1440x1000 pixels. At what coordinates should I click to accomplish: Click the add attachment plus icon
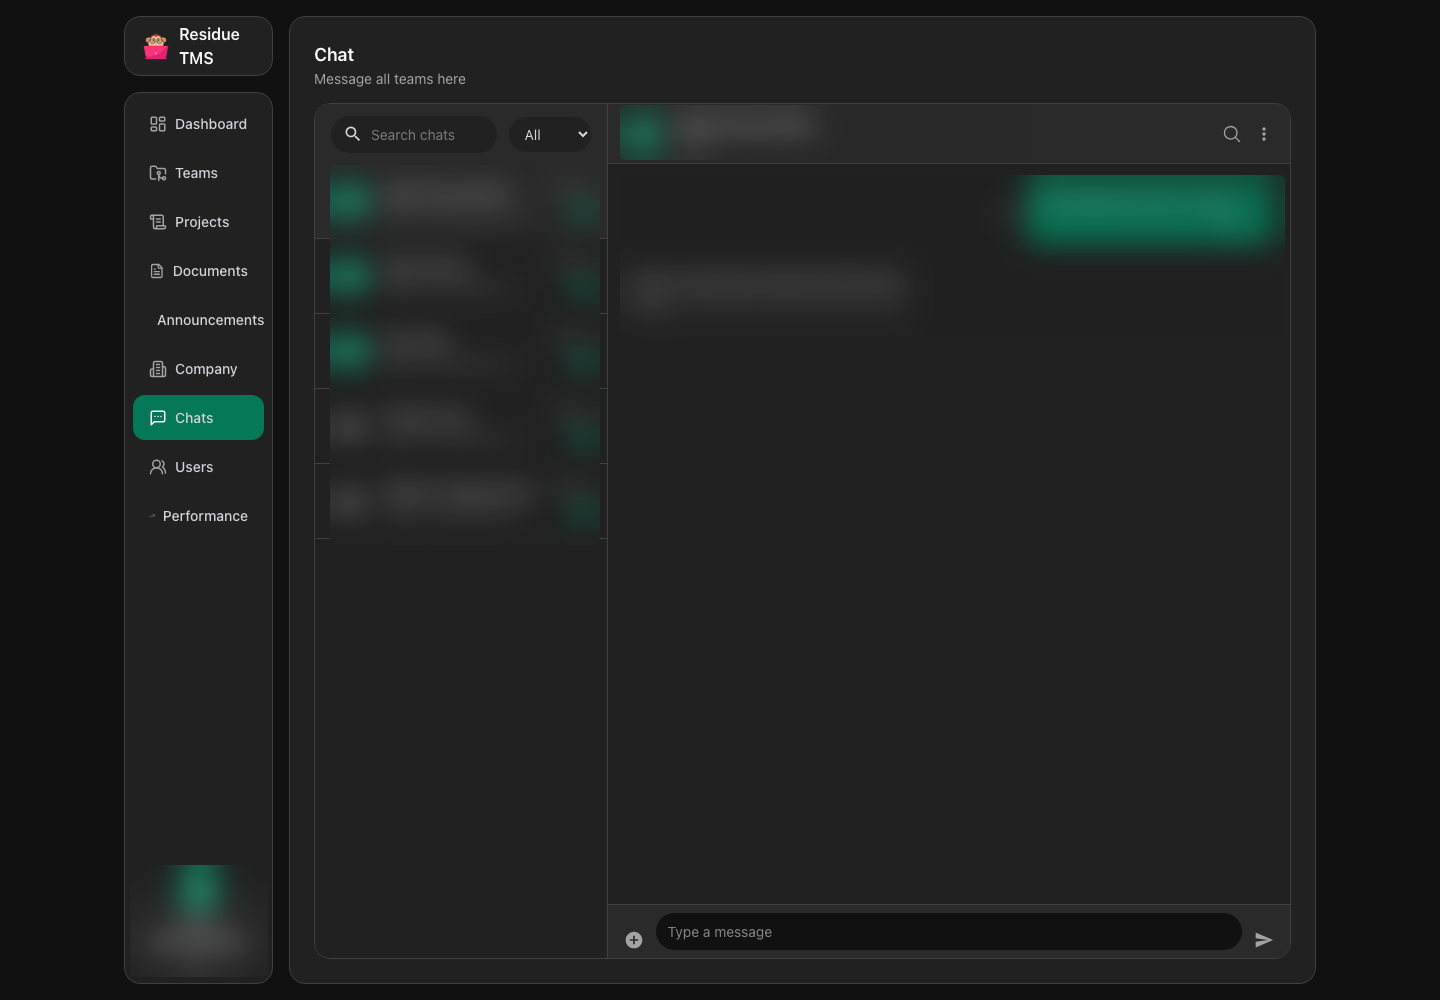tap(634, 940)
